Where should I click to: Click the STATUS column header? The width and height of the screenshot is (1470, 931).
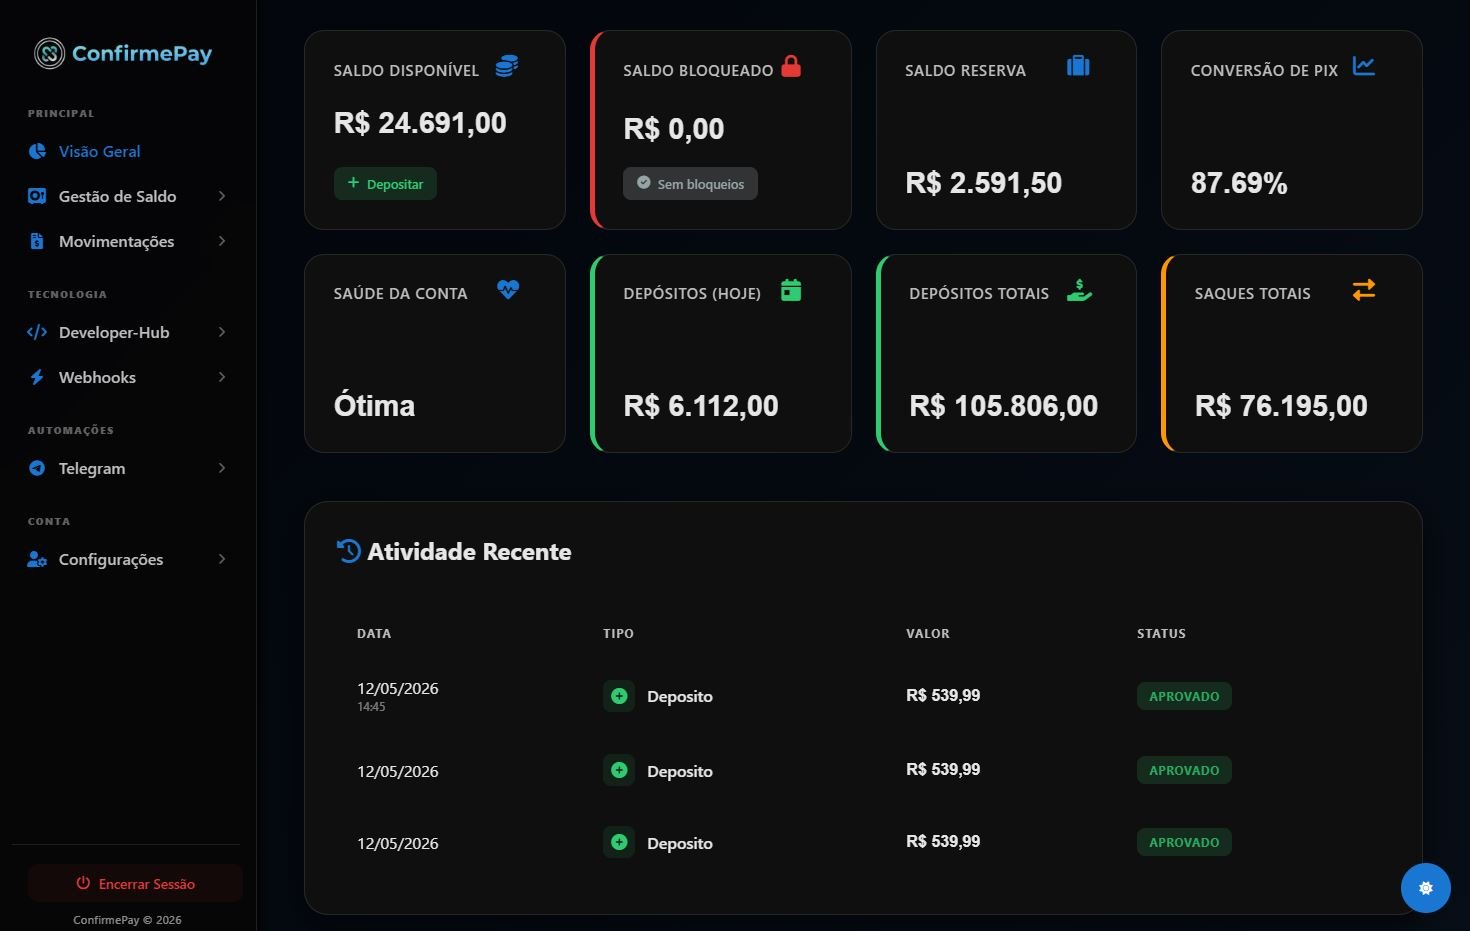coord(1161,633)
